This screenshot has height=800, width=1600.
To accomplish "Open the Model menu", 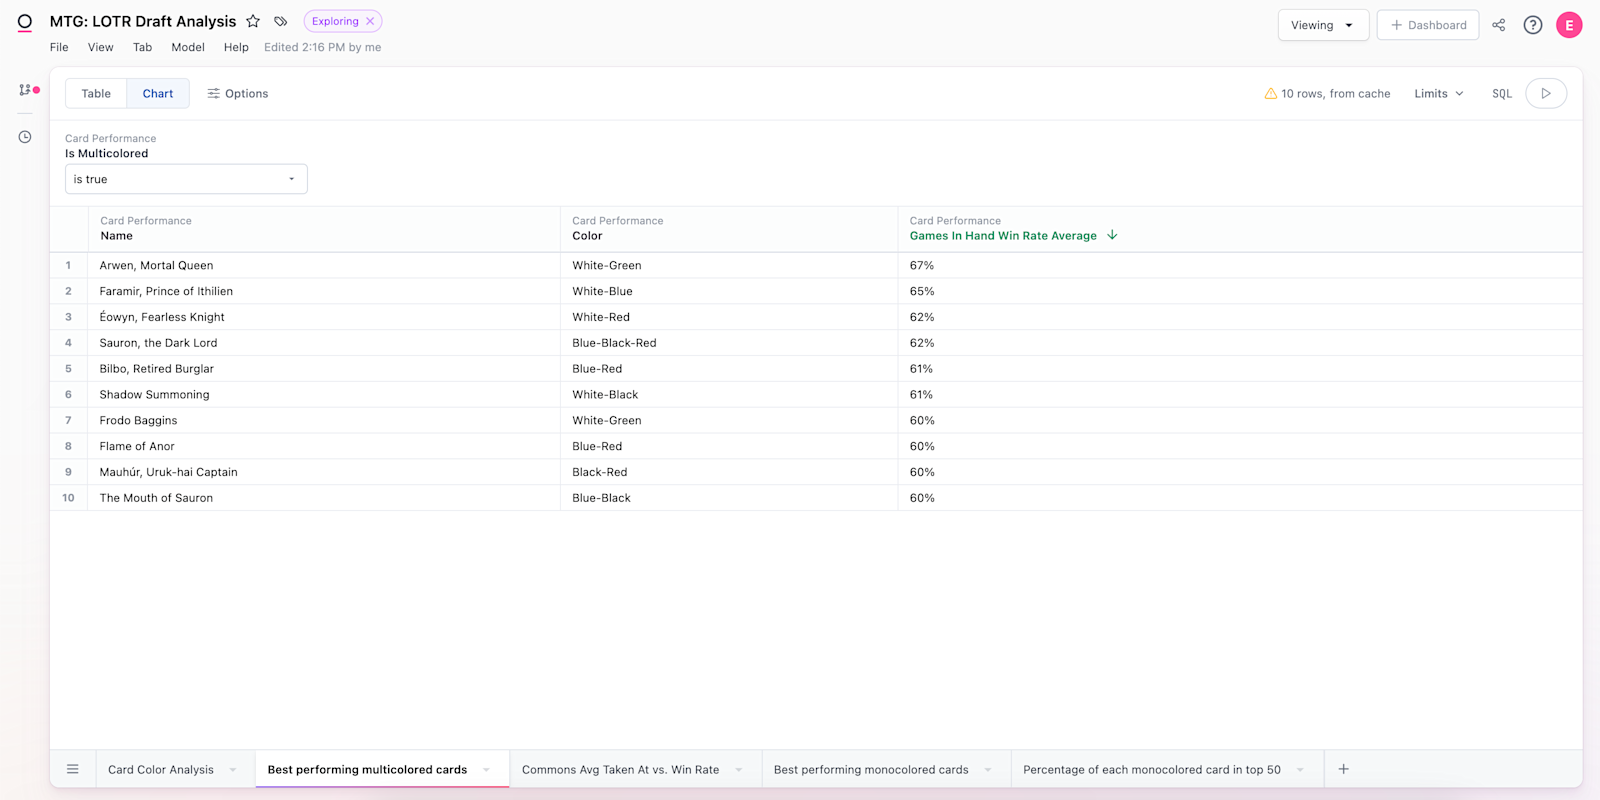I will click(x=187, y=47).
